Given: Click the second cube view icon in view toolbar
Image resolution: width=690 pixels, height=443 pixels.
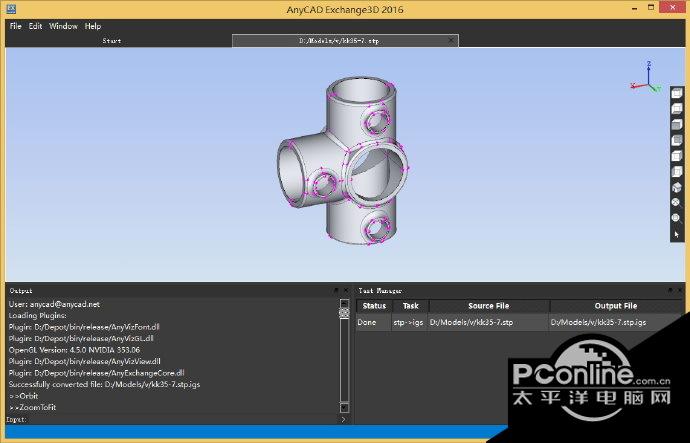Looking at the screenshot, I should [677, 109].
